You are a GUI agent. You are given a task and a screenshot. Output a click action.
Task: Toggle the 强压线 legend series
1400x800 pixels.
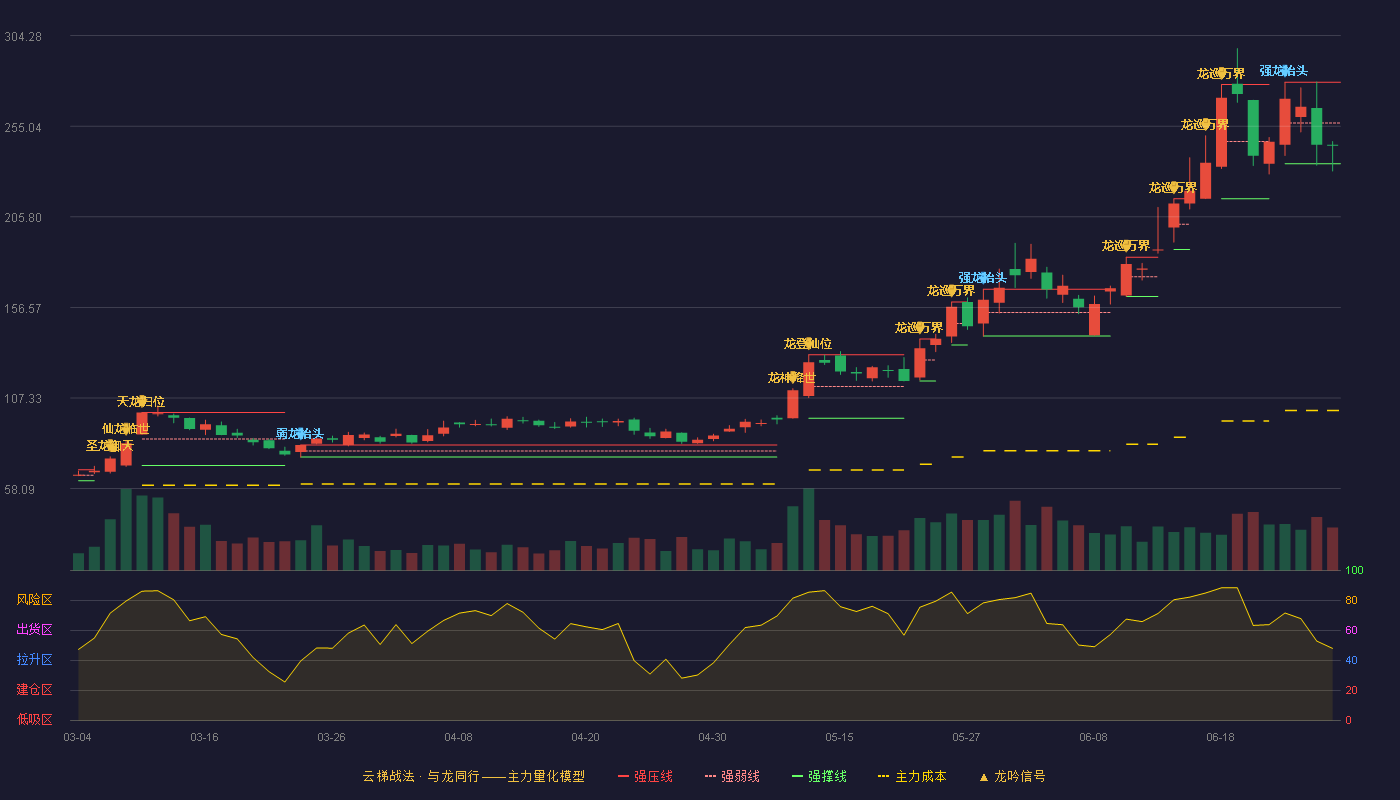(645, 776)
